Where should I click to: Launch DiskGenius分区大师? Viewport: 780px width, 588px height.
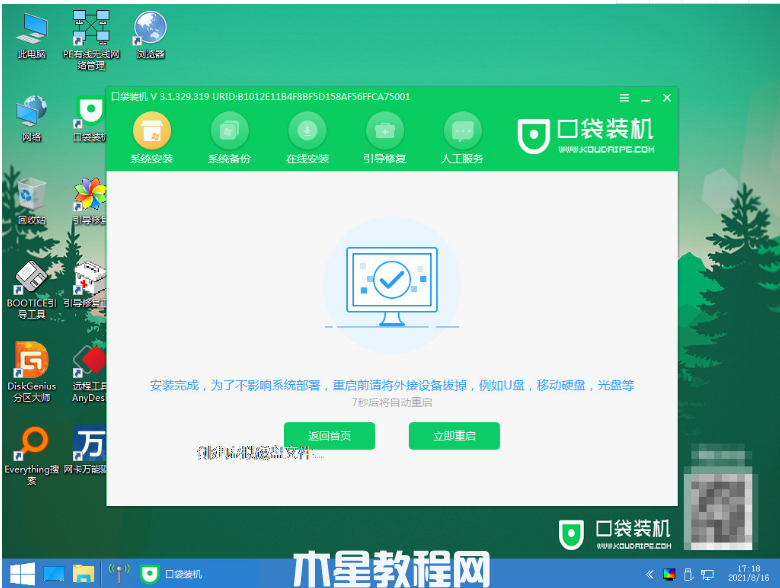[32, 372]
